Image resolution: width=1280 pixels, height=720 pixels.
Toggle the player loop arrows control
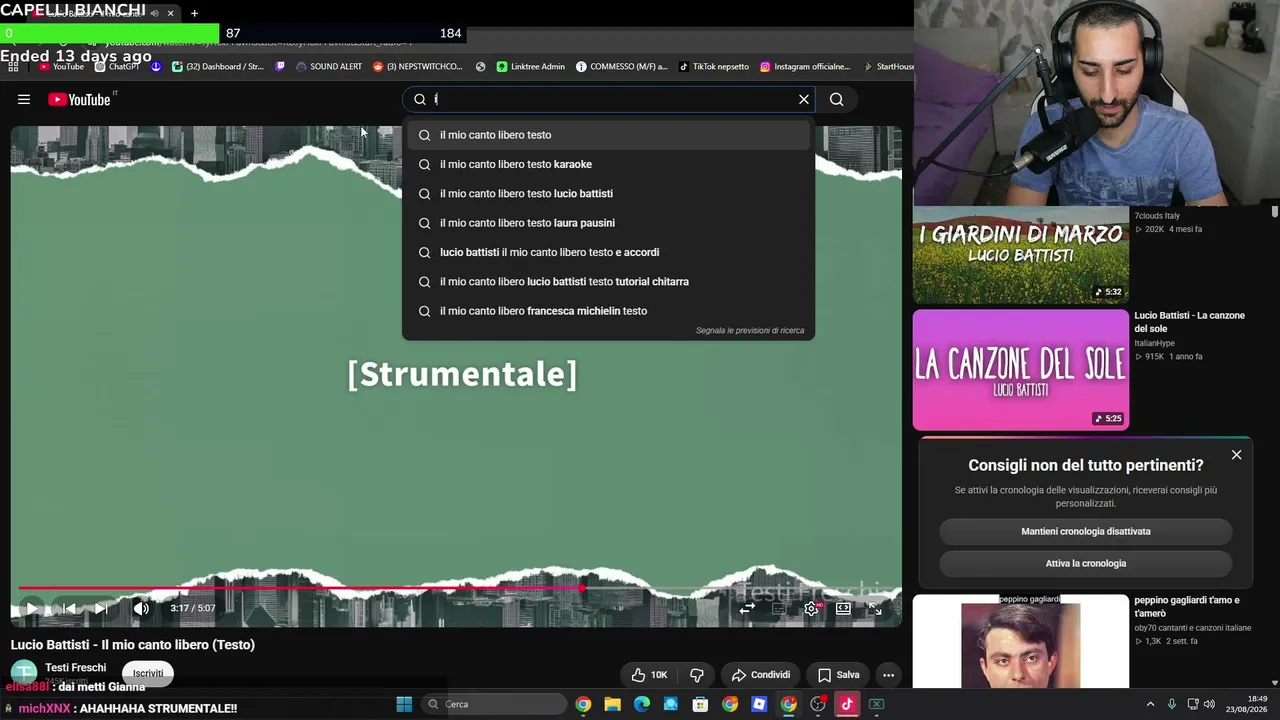747,608
